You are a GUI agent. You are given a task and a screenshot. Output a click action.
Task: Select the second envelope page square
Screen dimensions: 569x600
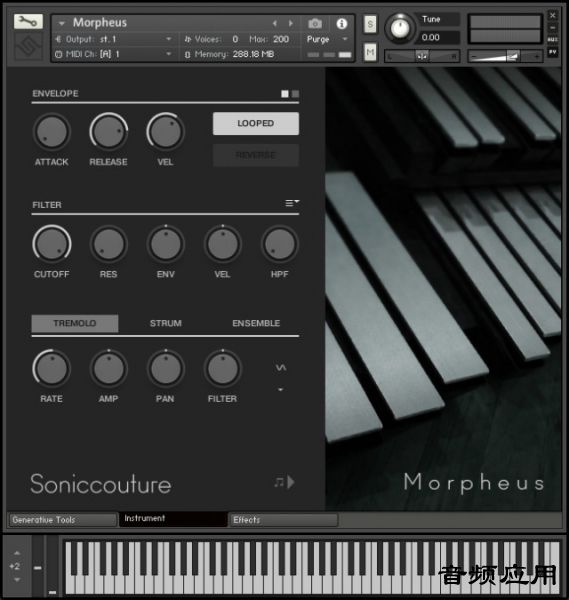tap(295, 94)
